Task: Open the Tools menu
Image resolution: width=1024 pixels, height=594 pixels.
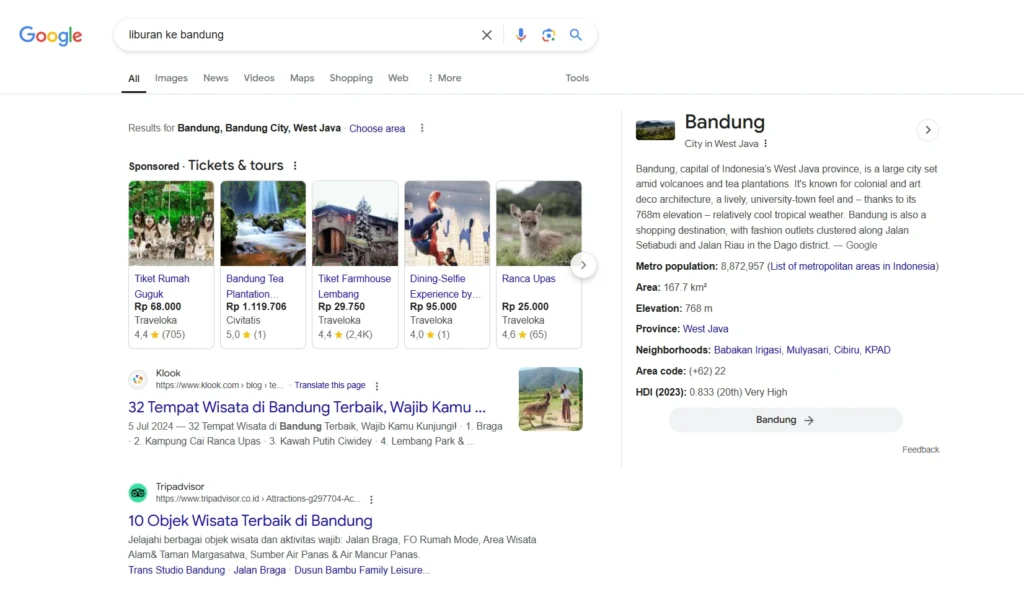Action: coord(577,78)
